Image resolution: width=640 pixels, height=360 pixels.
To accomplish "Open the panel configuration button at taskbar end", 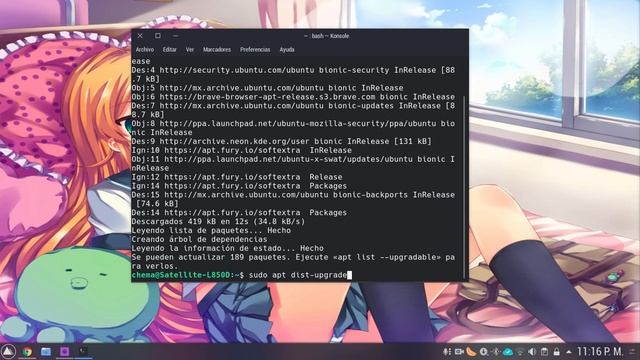I will pyautogui.click(x=632, y=351).
